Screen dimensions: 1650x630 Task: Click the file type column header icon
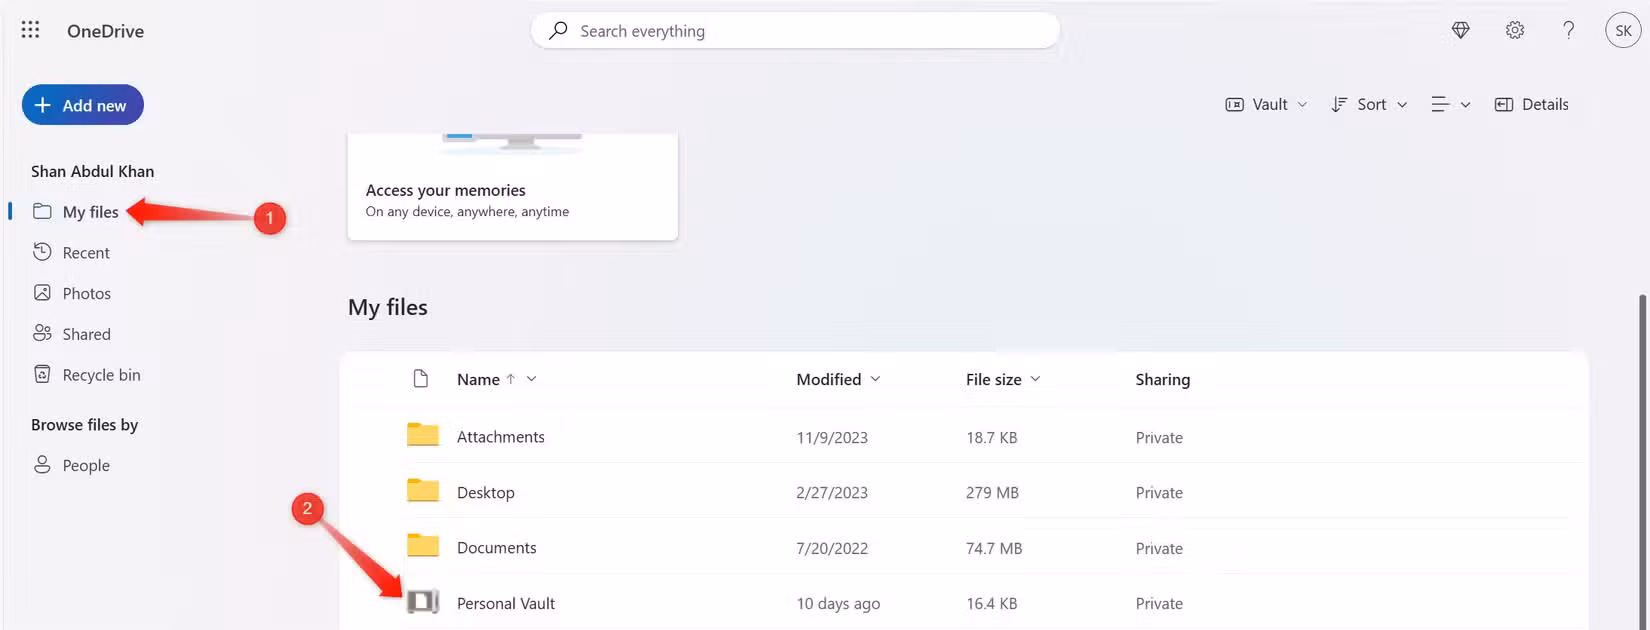(421, 379)
